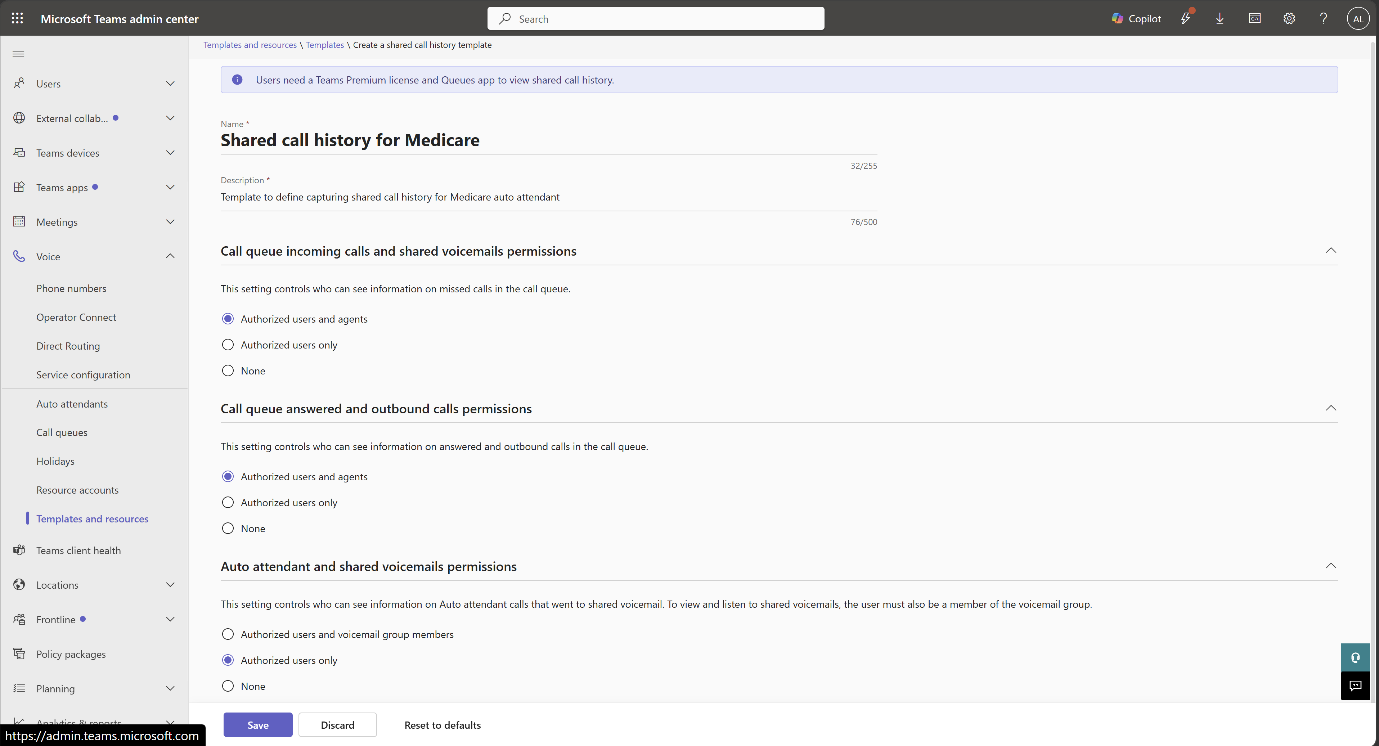Screen dimensions: 1379x746
Task: Click the Teams apps icon
Action: tap(19, 187)
